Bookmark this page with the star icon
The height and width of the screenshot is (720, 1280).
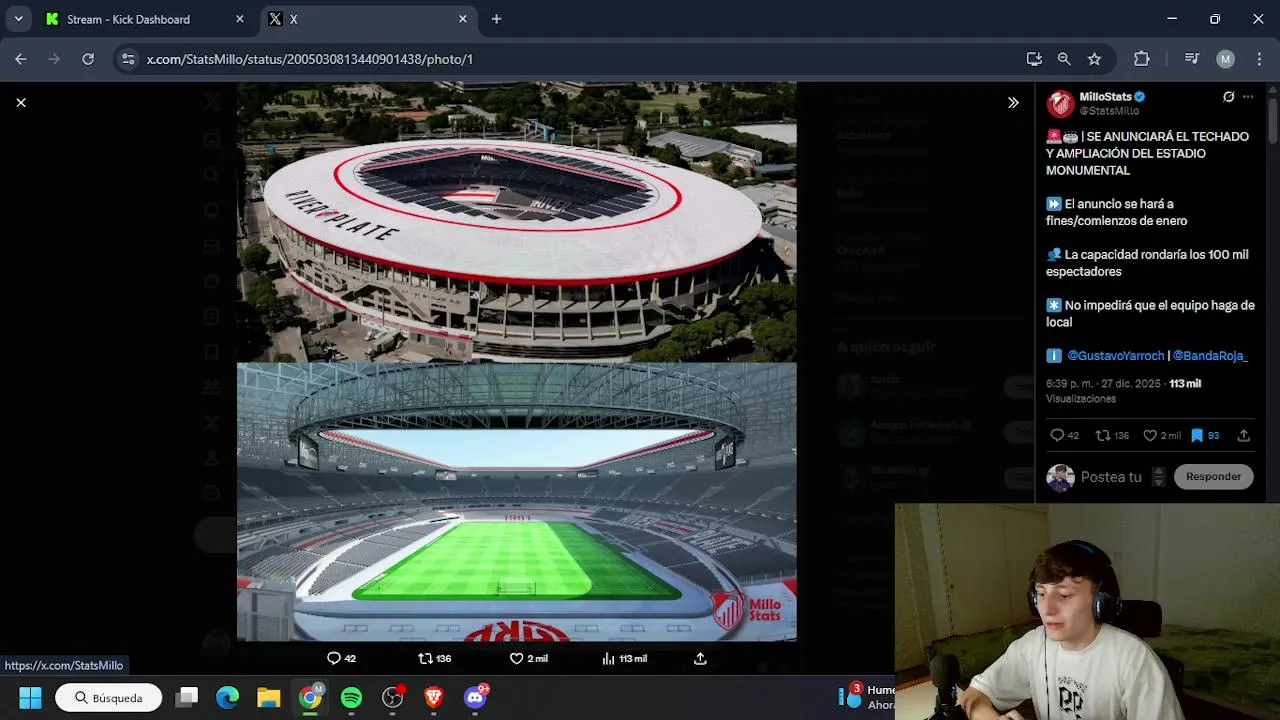tap(1094, 59)
